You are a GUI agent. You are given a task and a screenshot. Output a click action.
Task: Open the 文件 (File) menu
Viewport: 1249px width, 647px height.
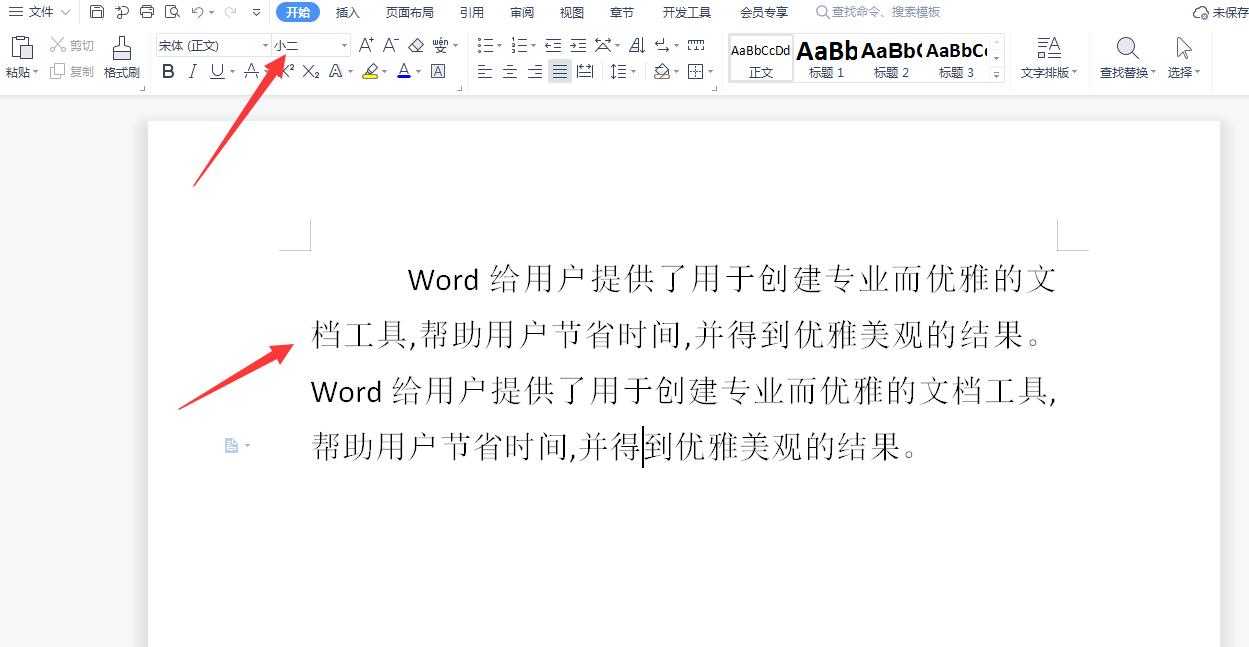click(40, 12)
